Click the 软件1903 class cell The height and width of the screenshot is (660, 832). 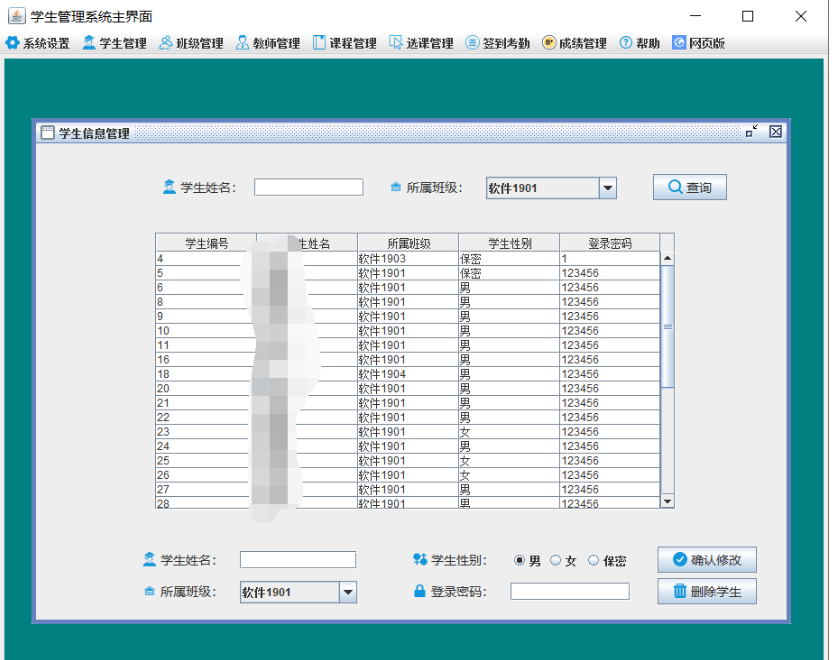click(x=408, y=258)
